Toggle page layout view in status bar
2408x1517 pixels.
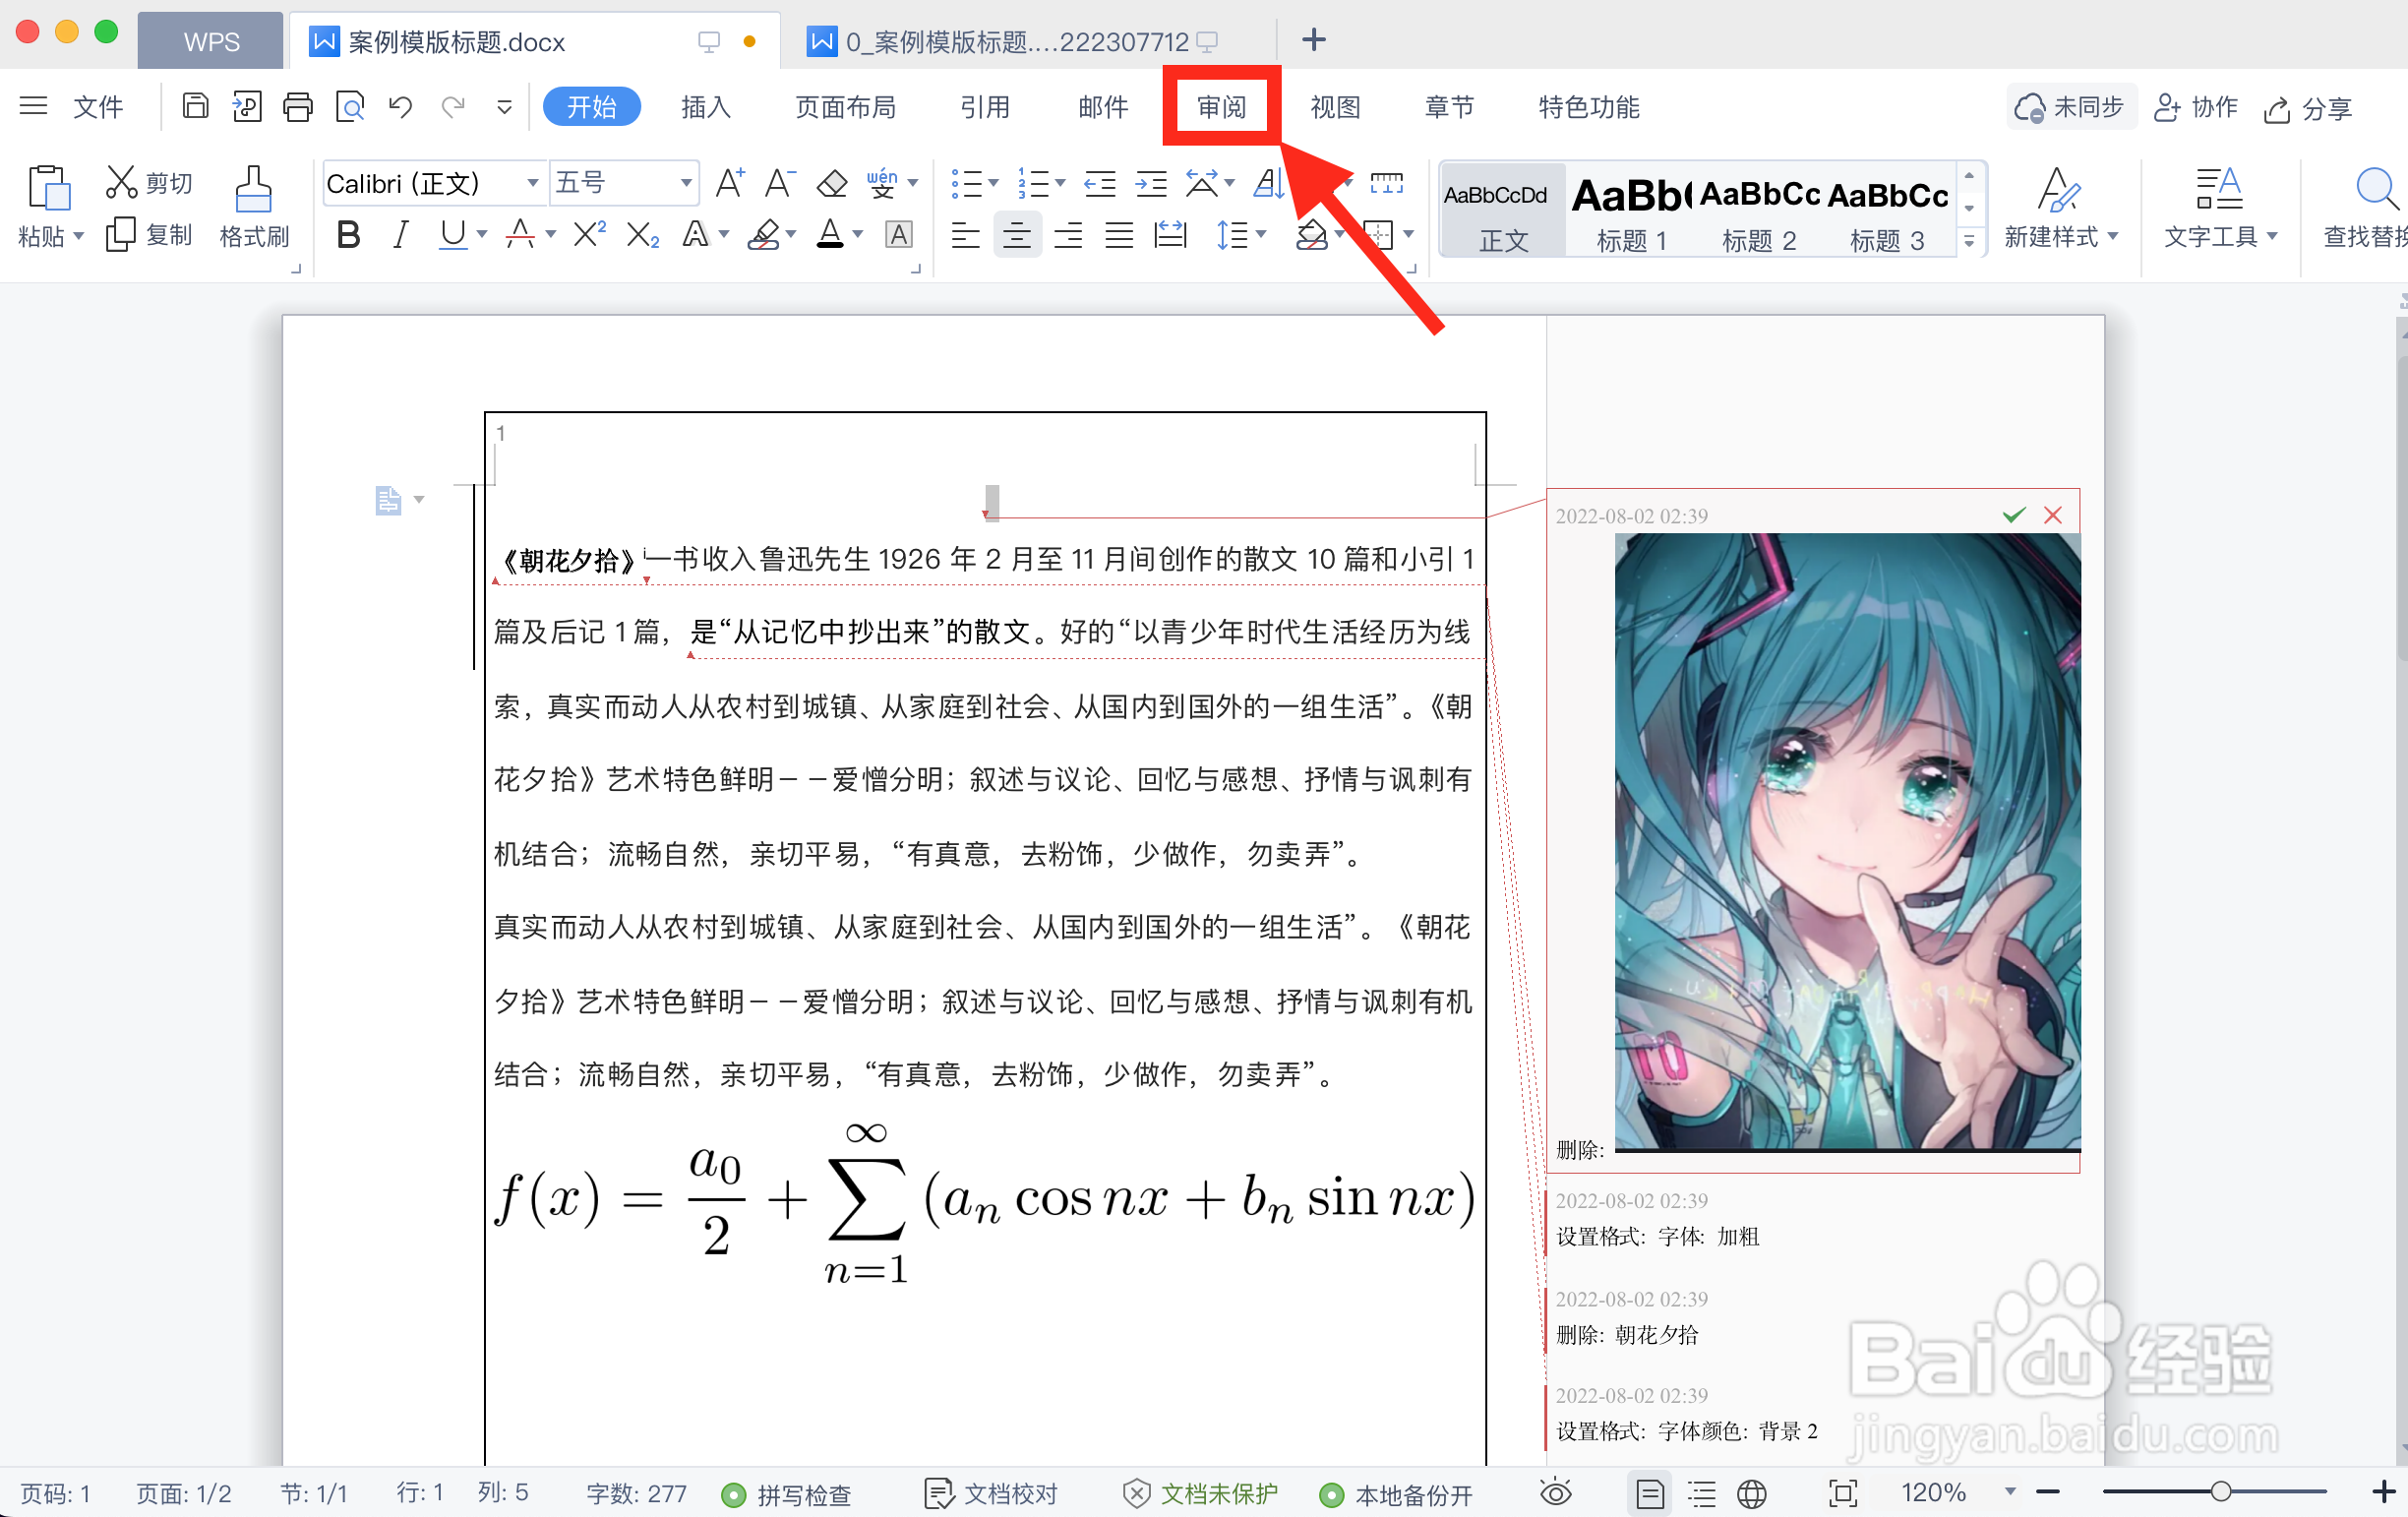1650,1494
